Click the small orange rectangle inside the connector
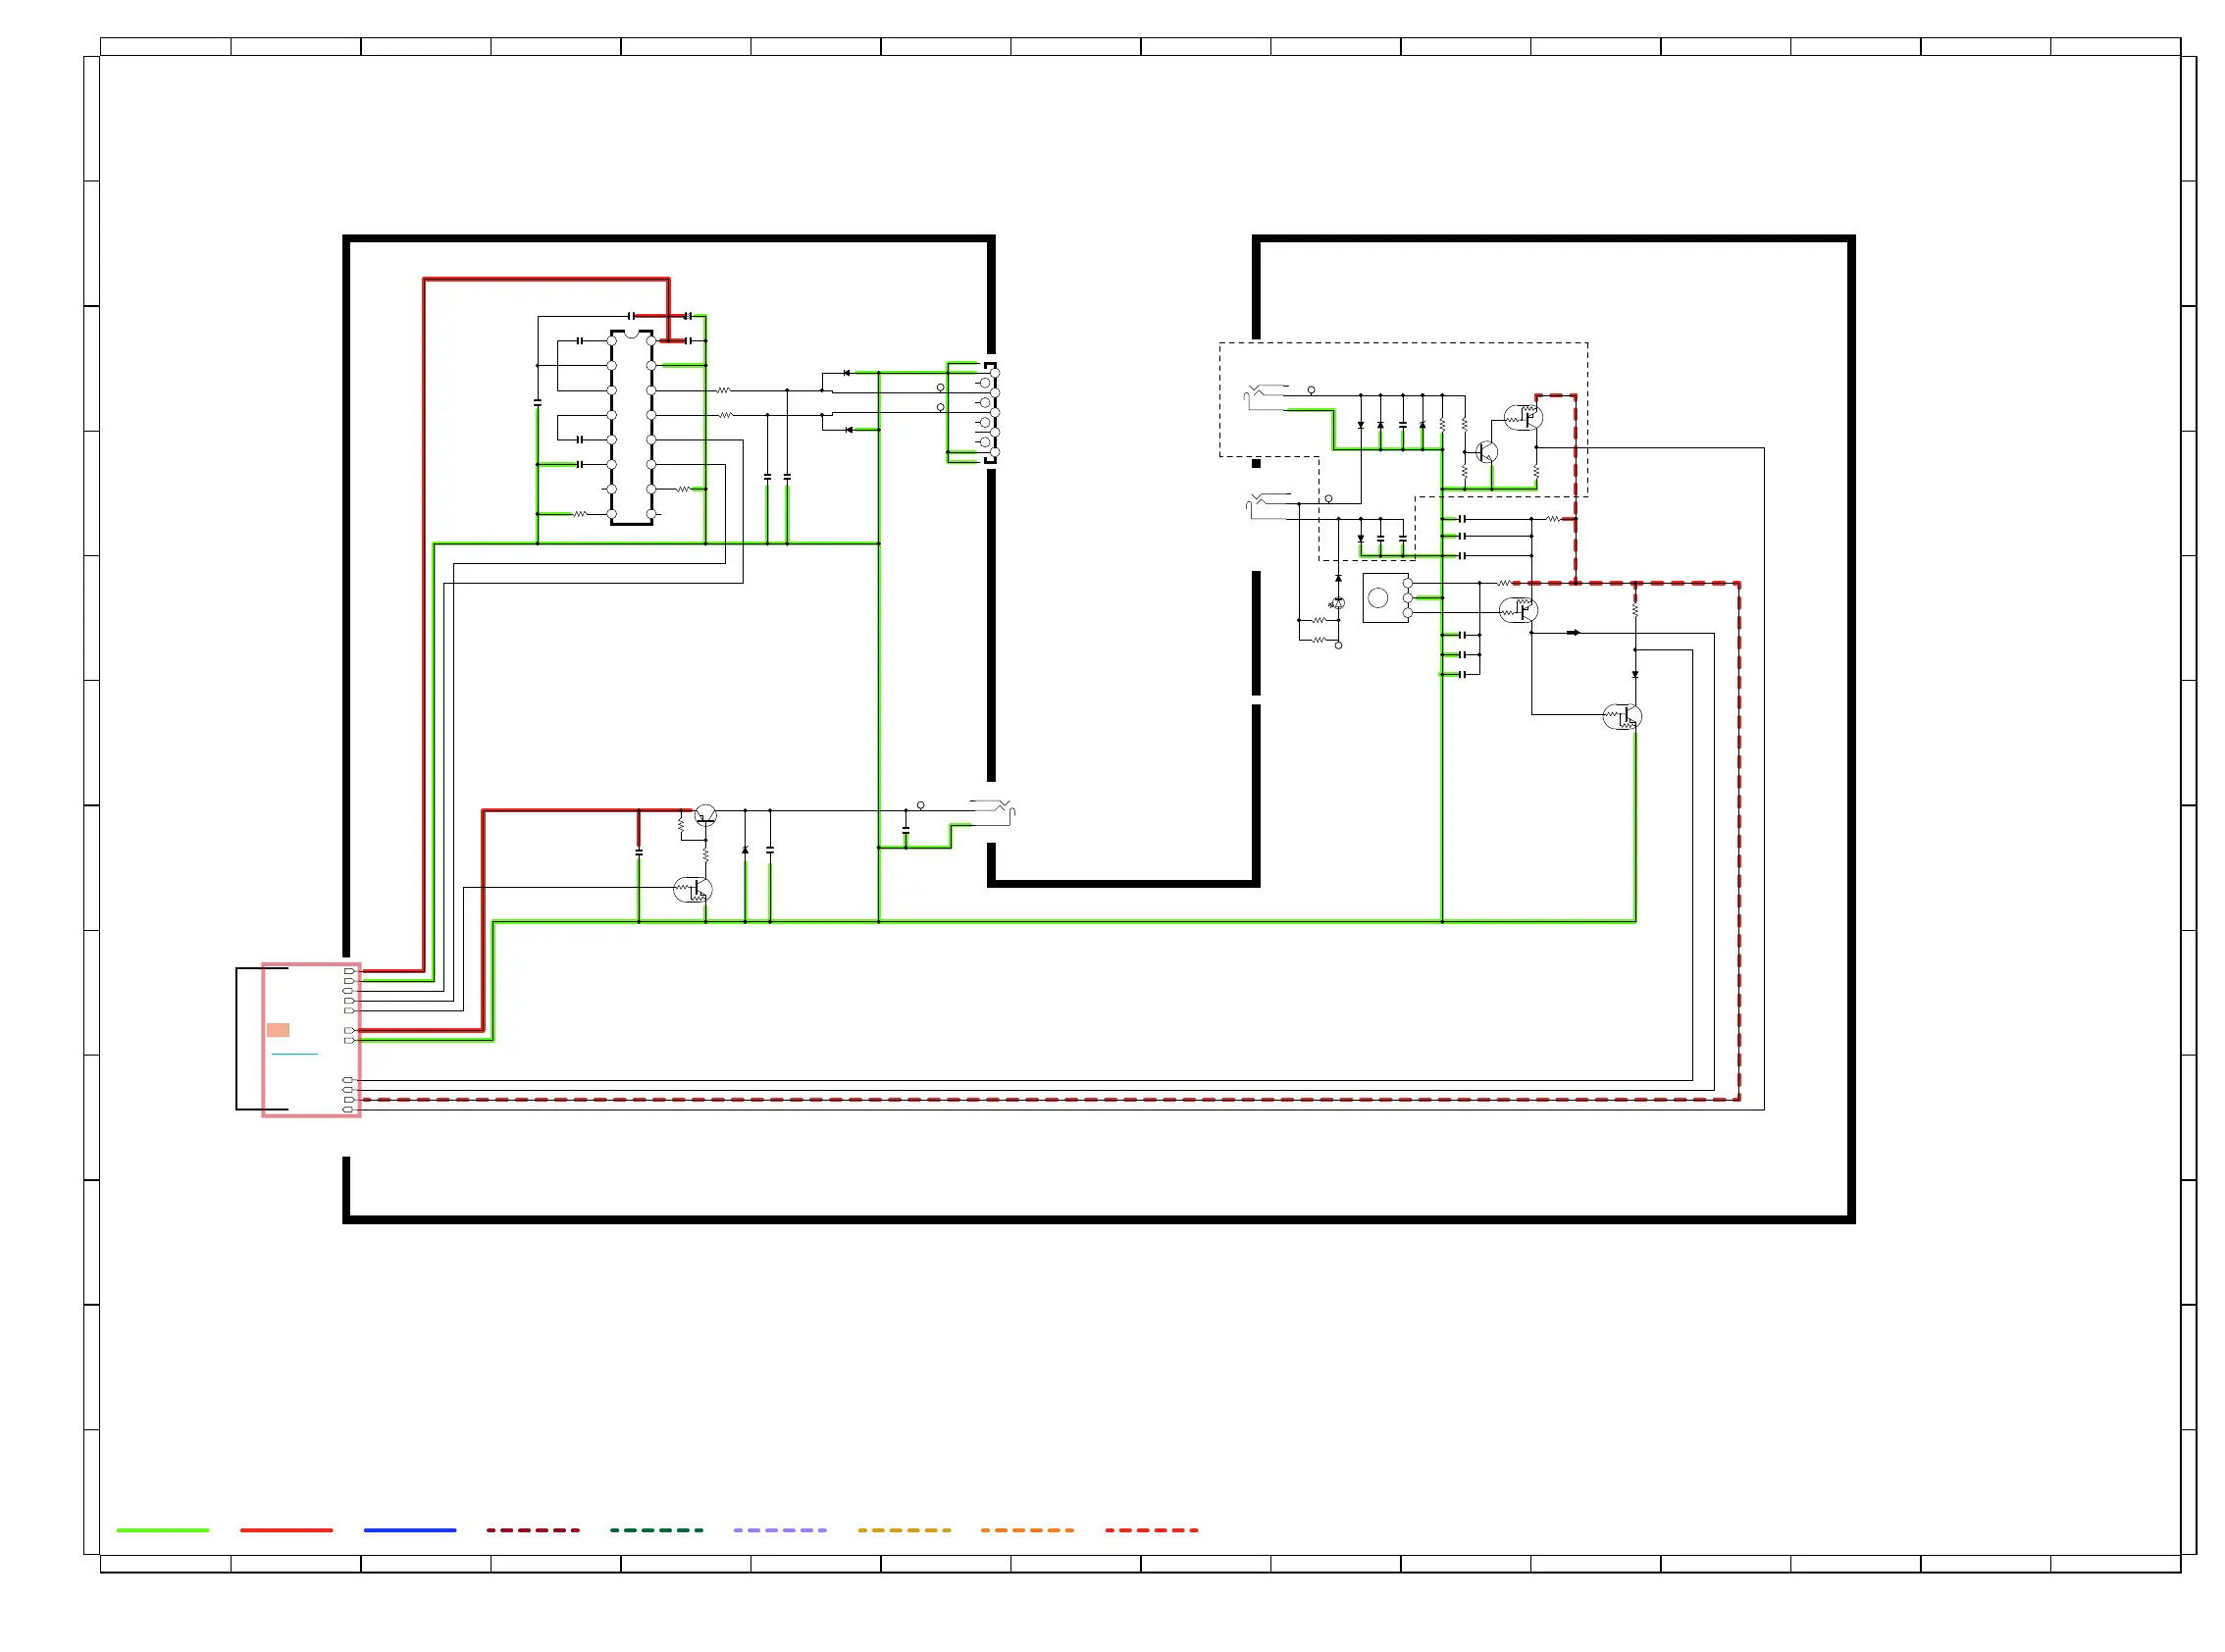Image resolution: width=2225 pixels, height=1652 pixels. pos(278,1030)
